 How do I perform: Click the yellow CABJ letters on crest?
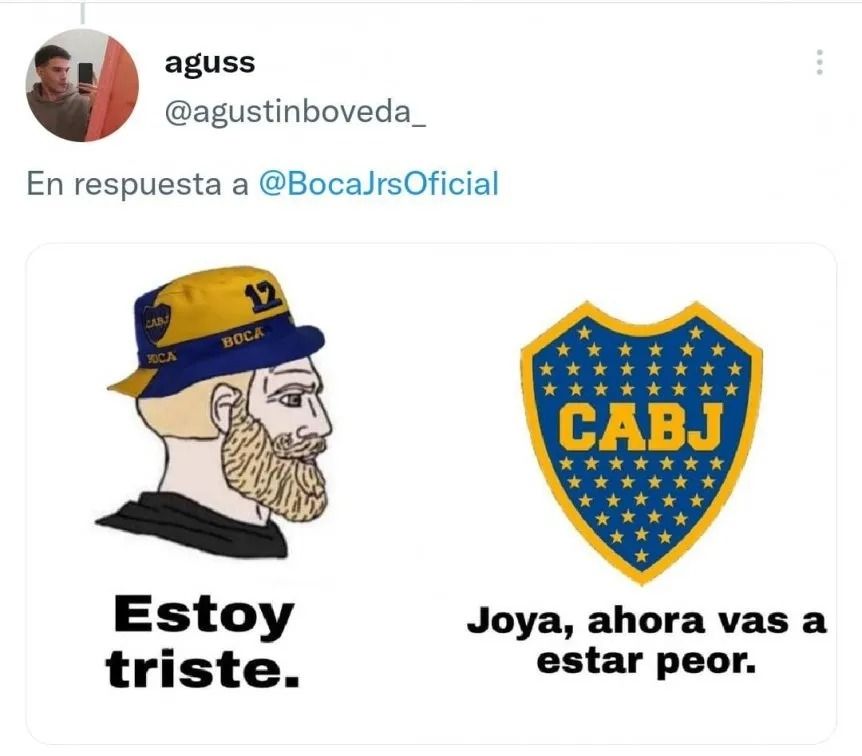(x=641, y=426)
